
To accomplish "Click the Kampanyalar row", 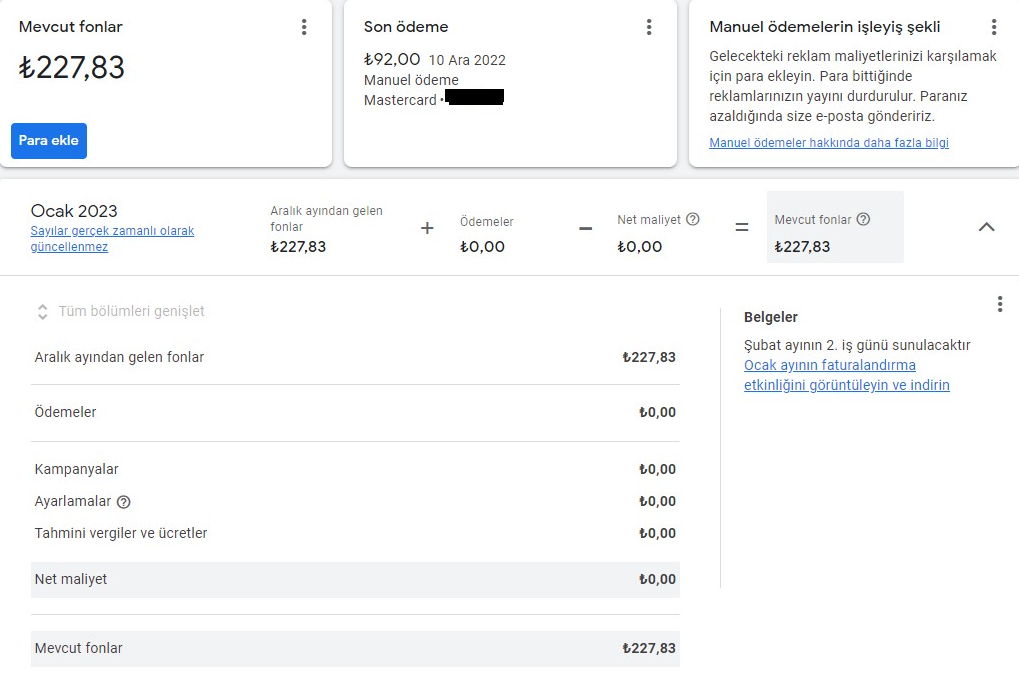I will tap(355, 469).
